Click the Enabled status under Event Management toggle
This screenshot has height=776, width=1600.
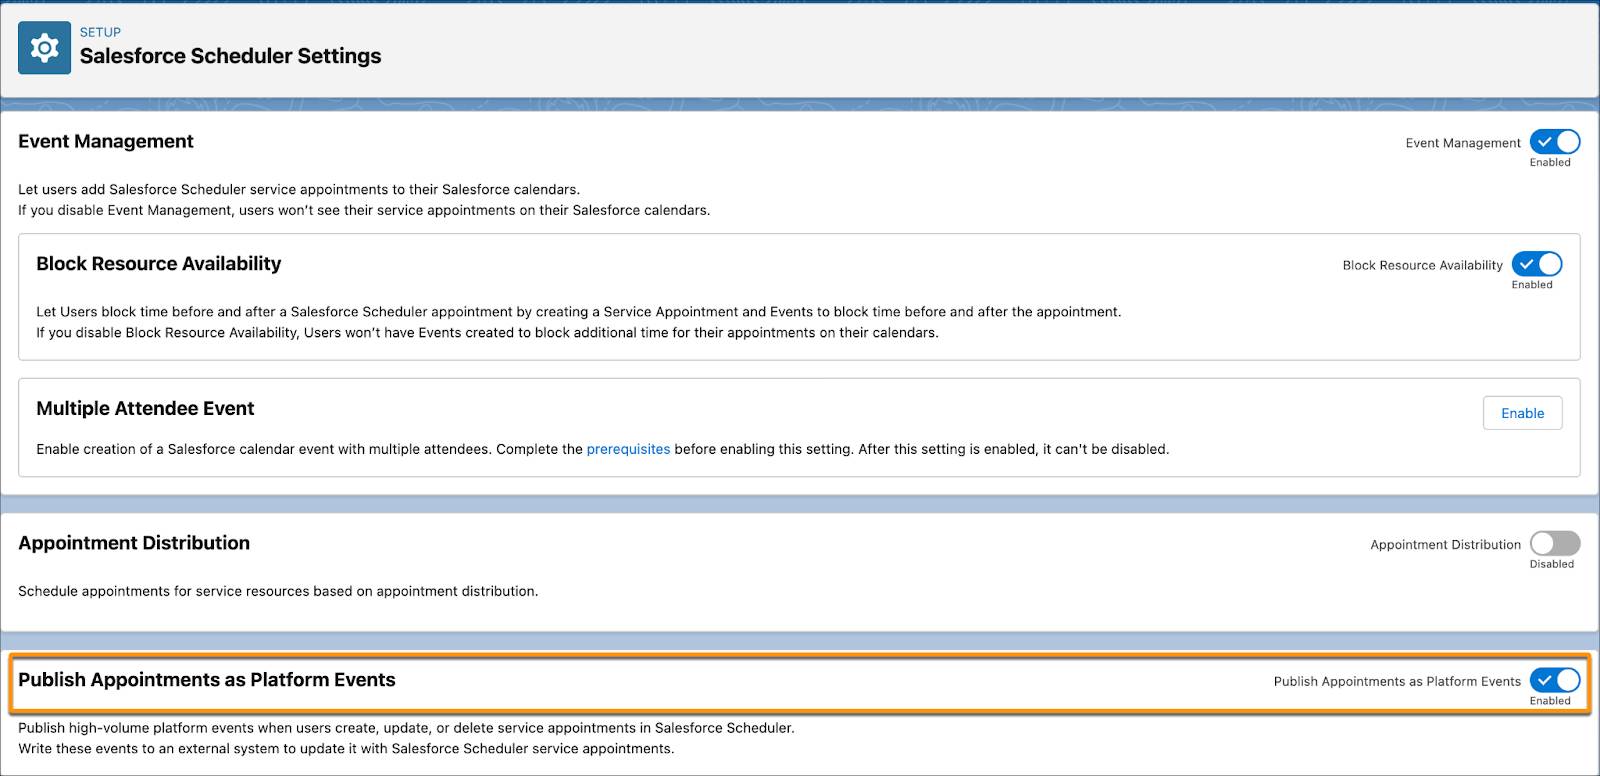1550,163
